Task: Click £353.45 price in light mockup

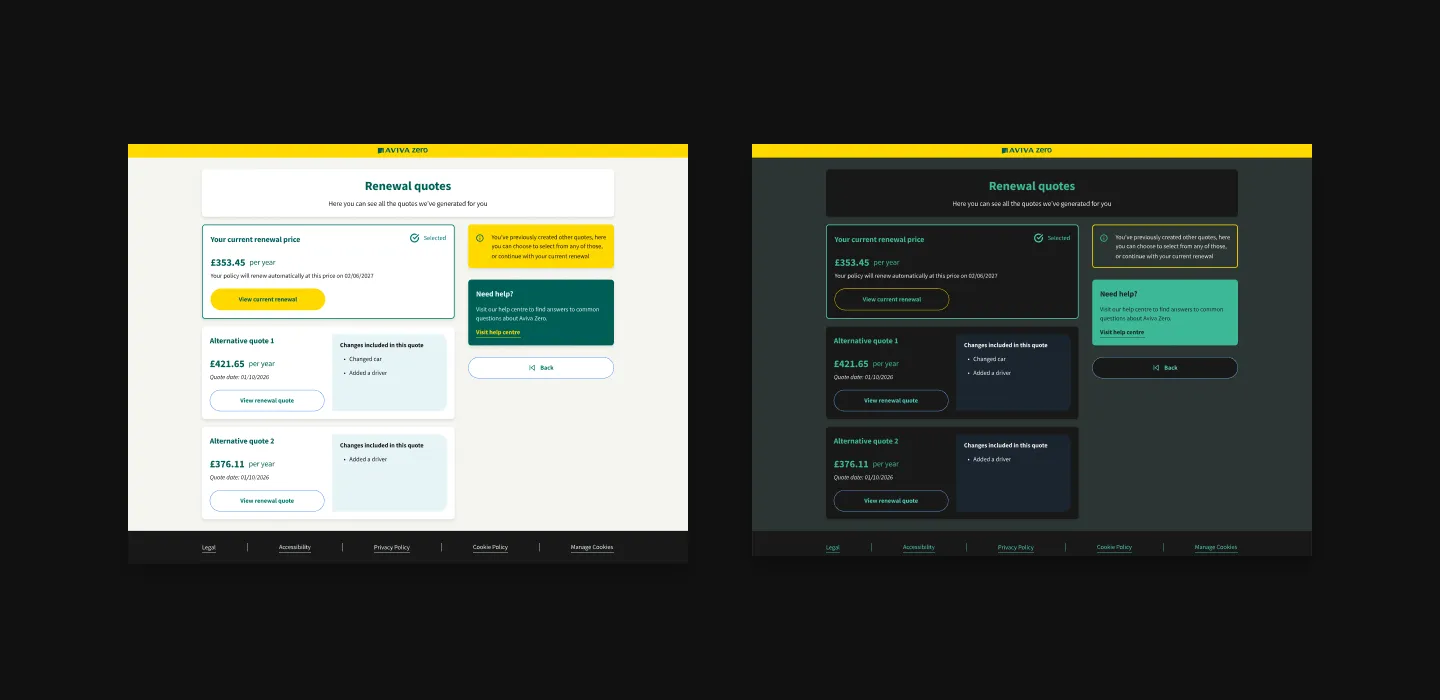Action: point(228,263)
